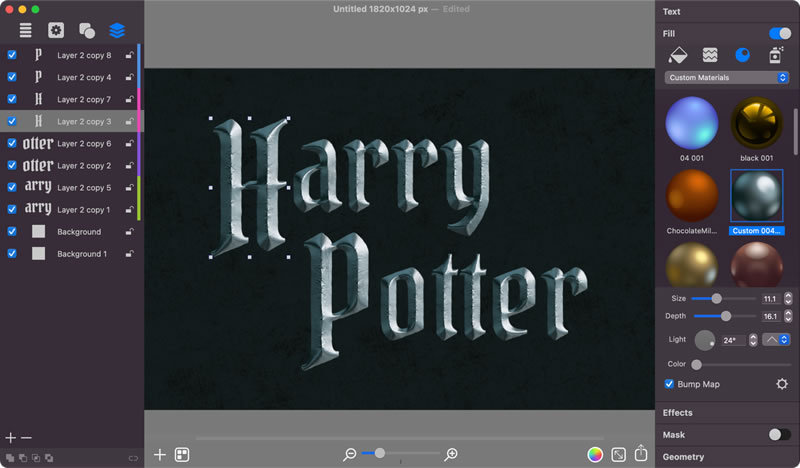This screenshot has height=468, width=800.
Task: Remove the layer with minus
Action: 27,437
